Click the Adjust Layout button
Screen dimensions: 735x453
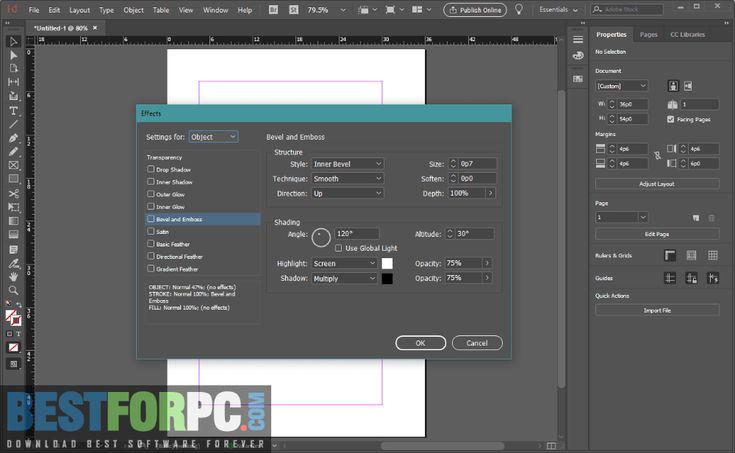click(x=657, y=184)
